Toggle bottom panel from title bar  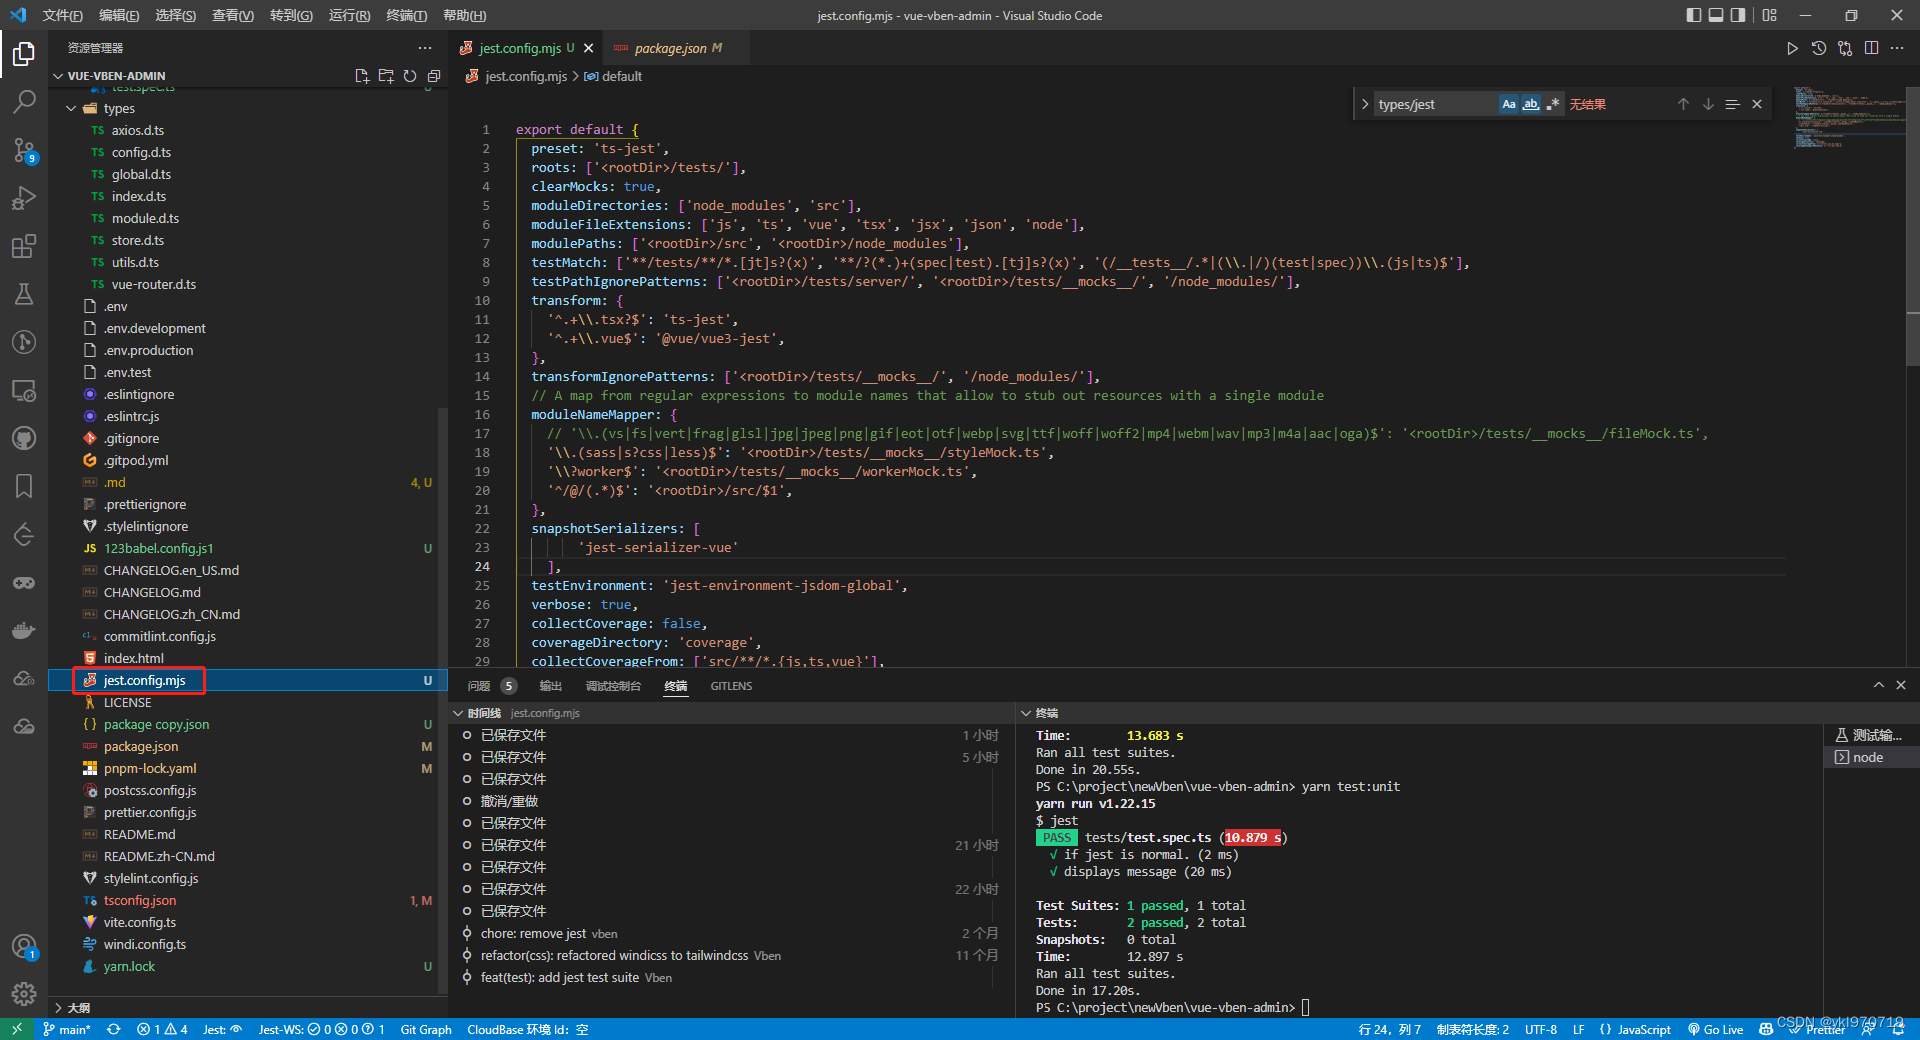coord(1716,15)
